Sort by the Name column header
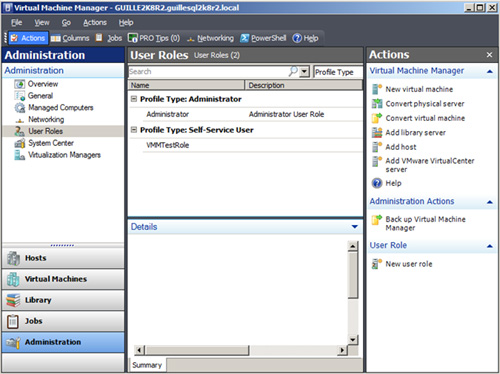 (186, 85)
